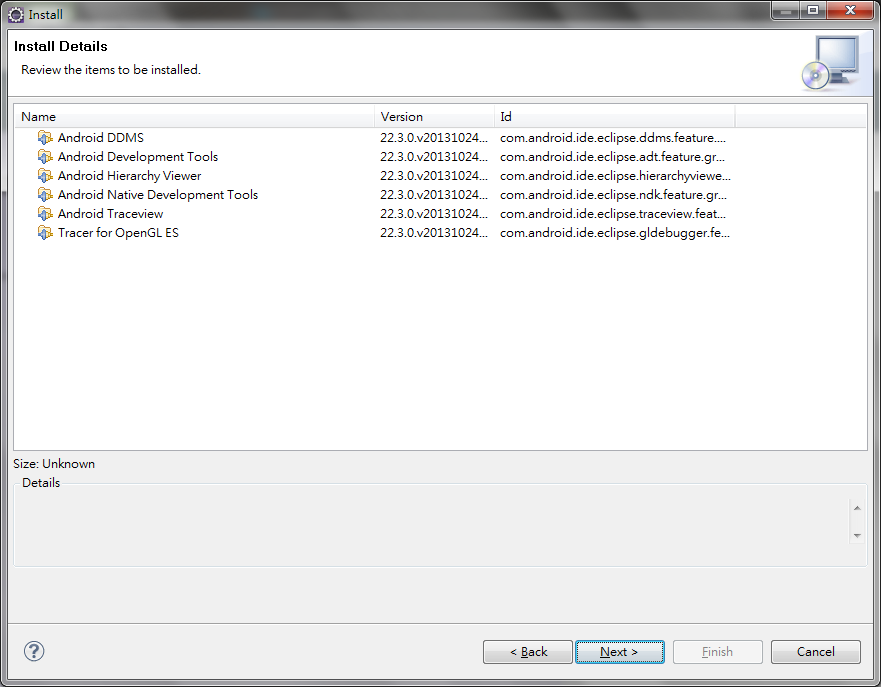Go to the next wizard page
This screenshot has height=687, width=881.
pos(619,652)
